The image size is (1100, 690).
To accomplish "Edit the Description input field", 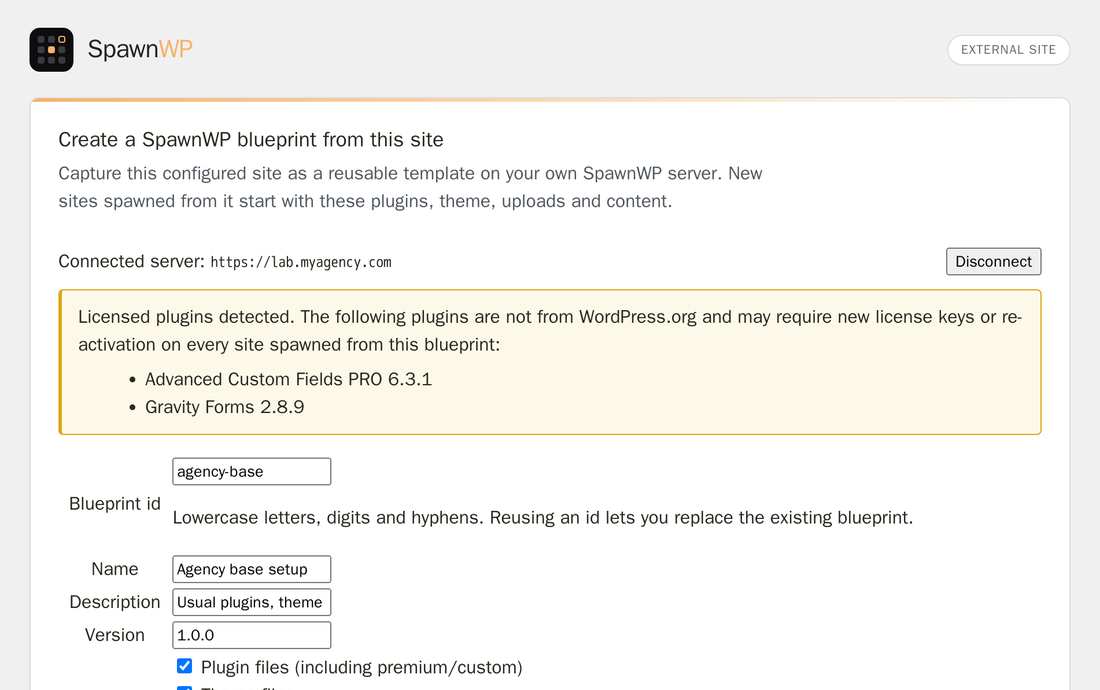I will tap(252, 602).
